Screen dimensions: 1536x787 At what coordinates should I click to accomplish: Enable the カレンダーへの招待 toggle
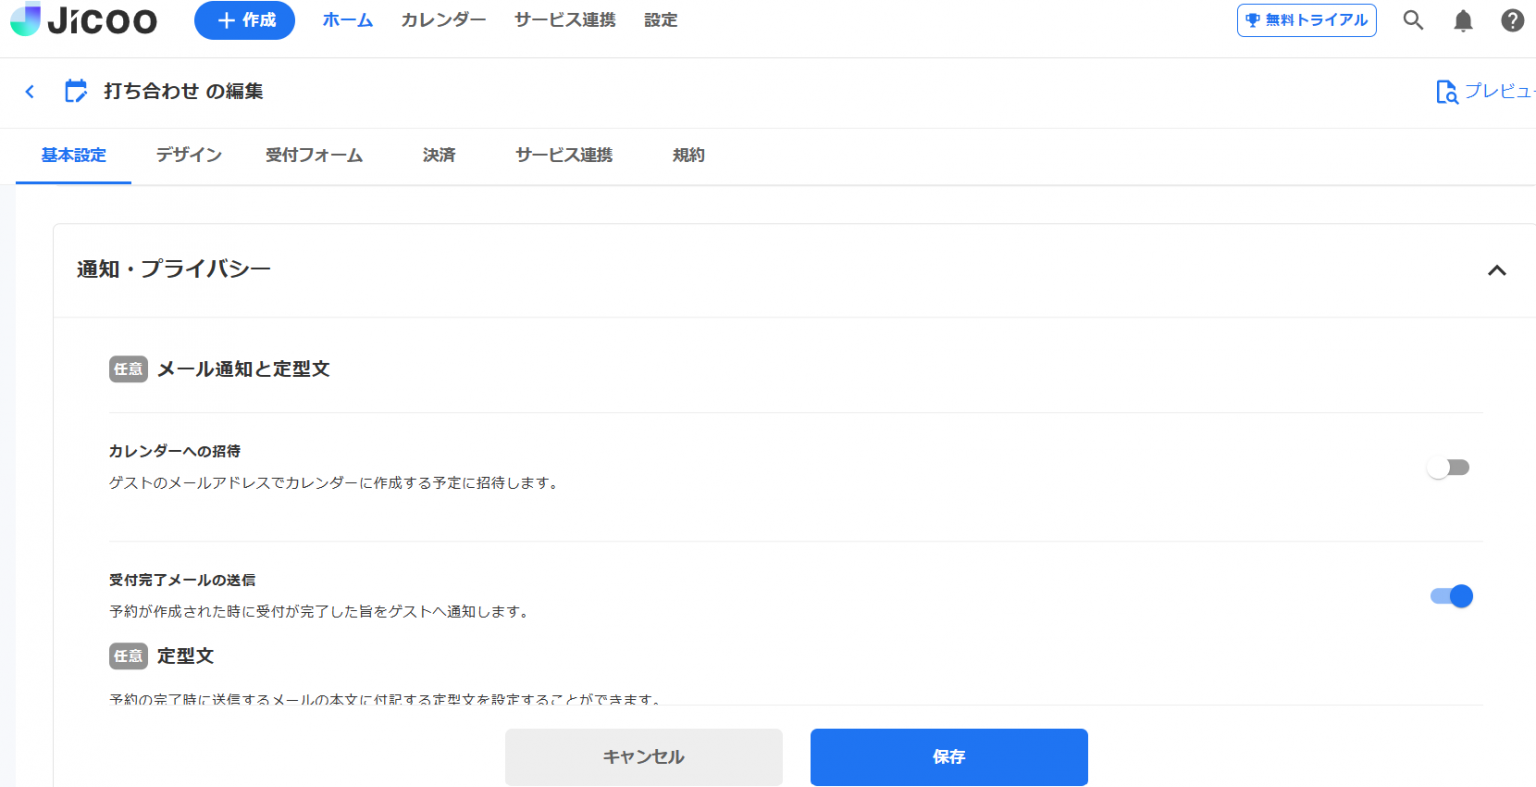click(1448, 466)
